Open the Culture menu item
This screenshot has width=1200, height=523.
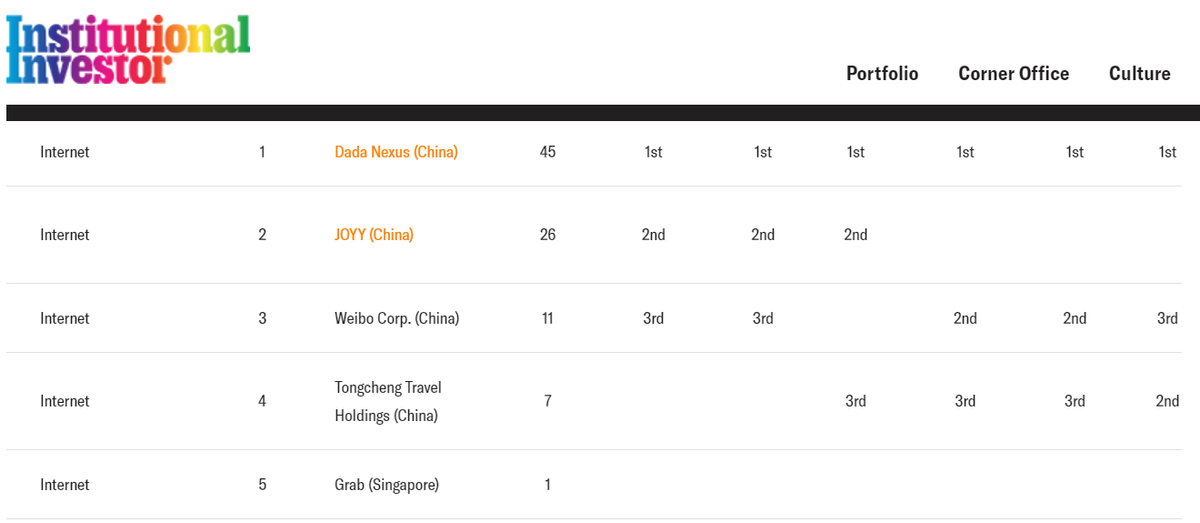[x=1140, y=74]
